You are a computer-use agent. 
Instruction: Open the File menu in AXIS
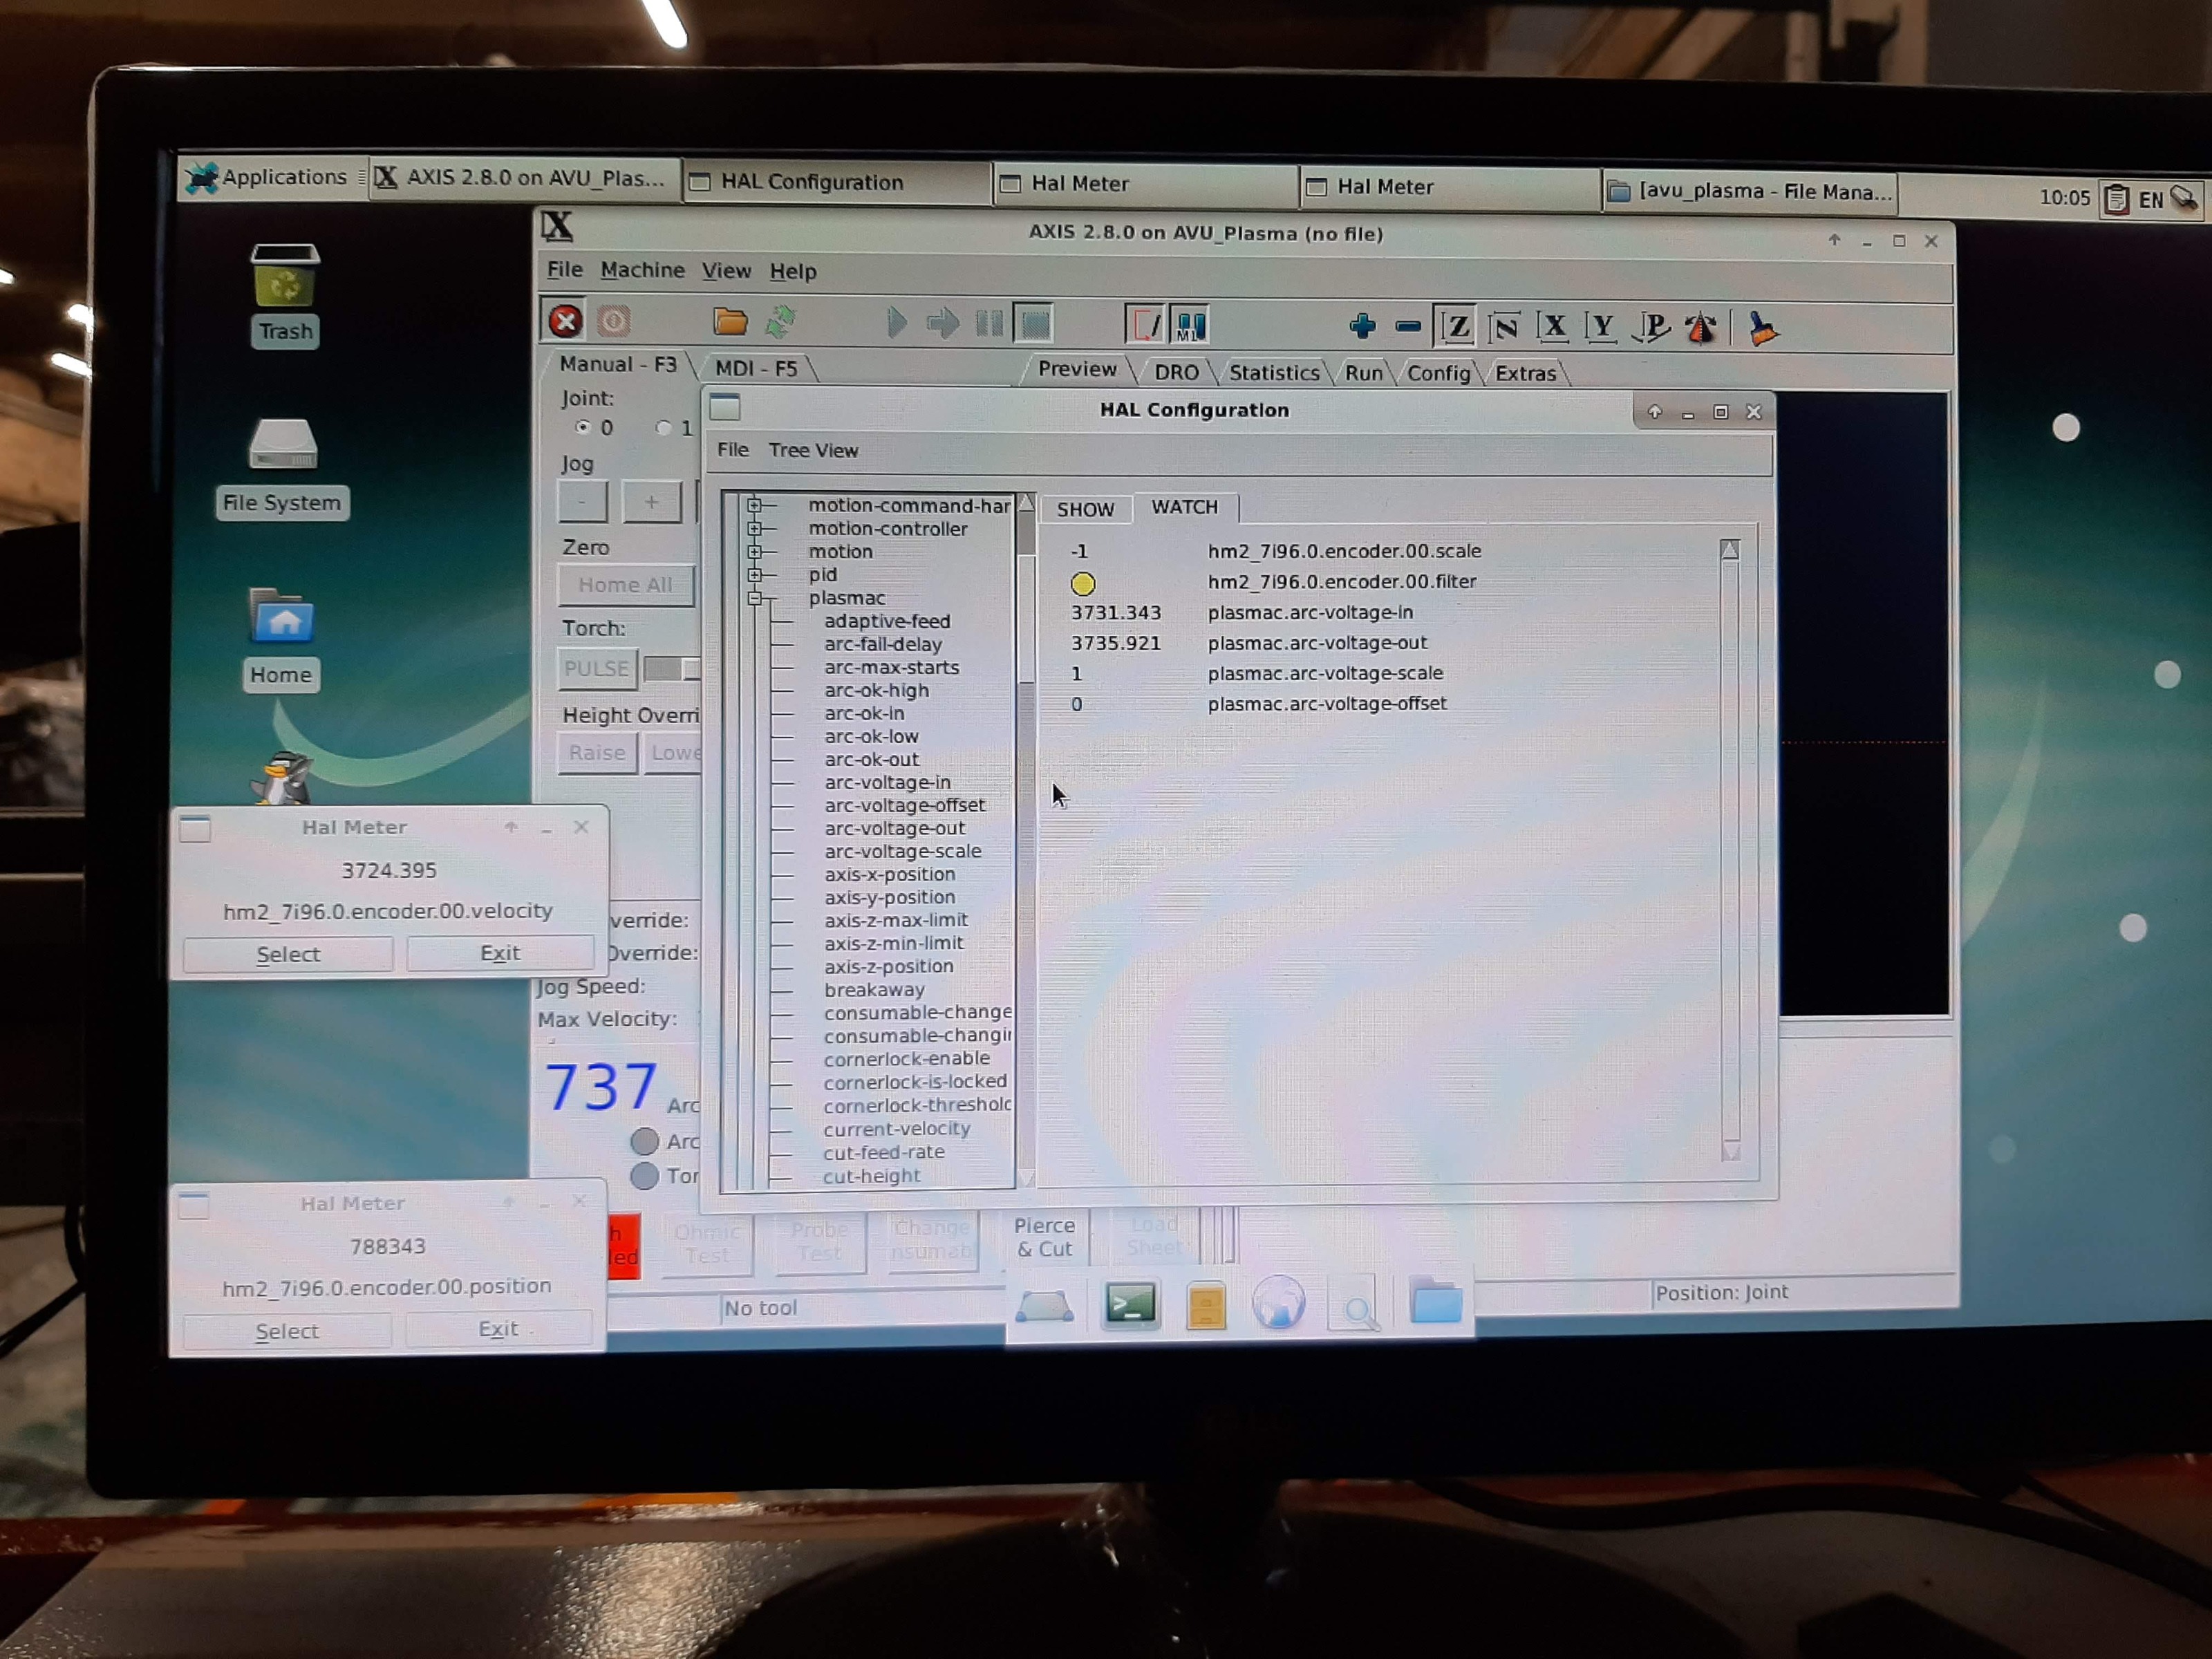tap(564, 269)
